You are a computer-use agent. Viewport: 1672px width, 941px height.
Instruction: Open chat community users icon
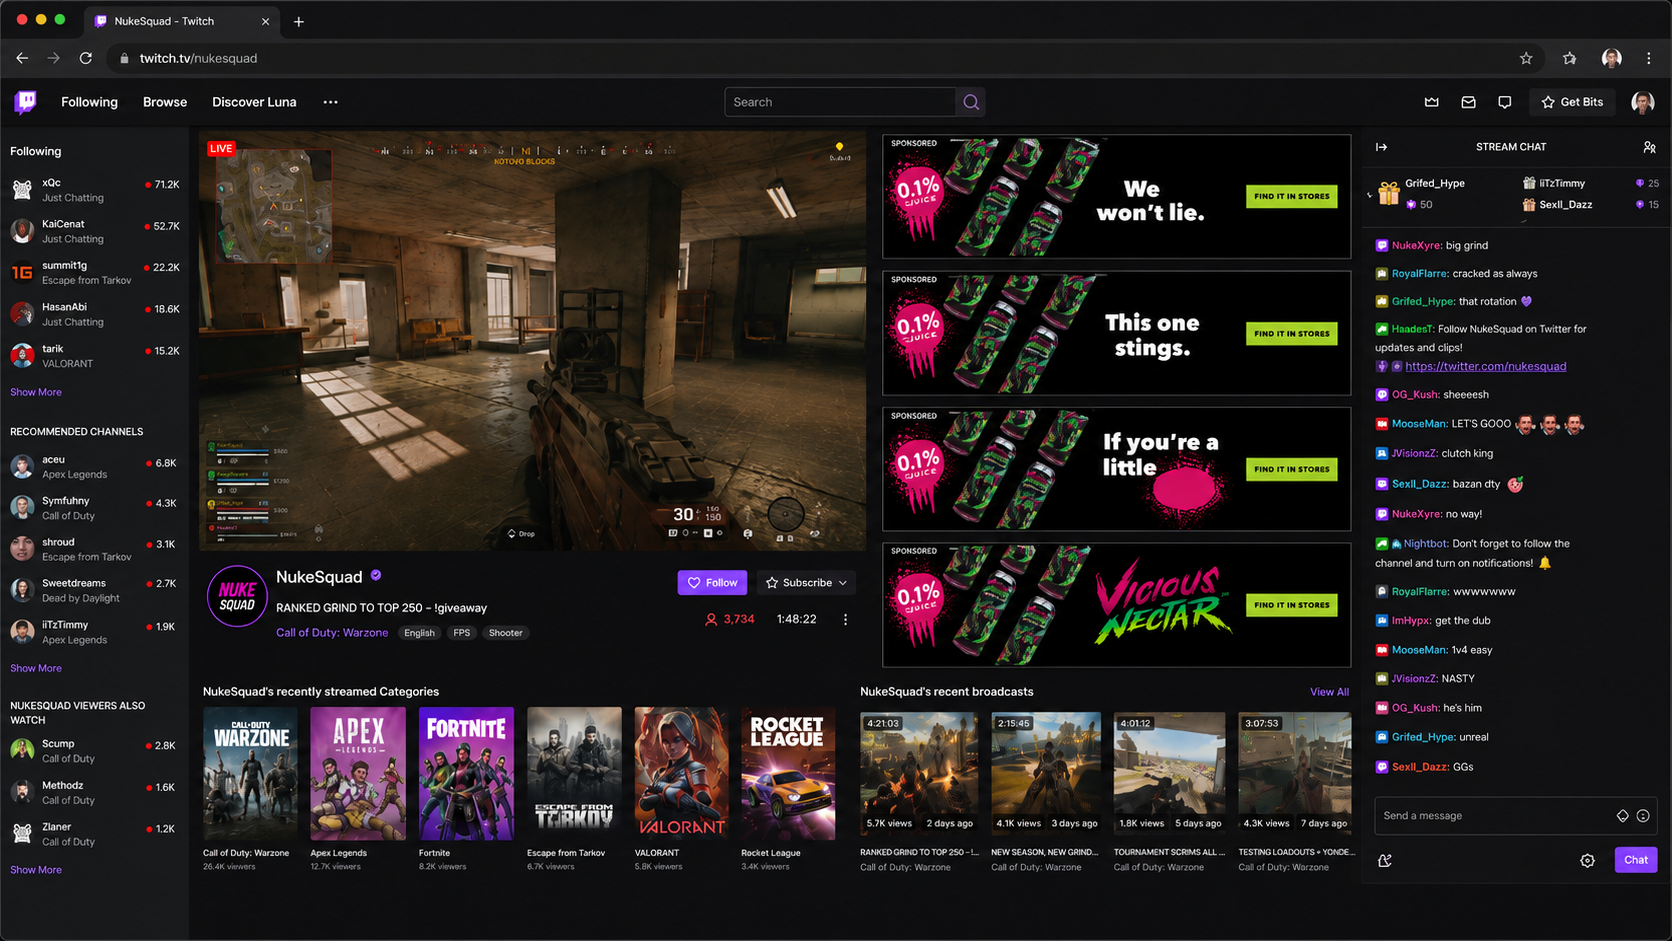(x=1649, y=147)
